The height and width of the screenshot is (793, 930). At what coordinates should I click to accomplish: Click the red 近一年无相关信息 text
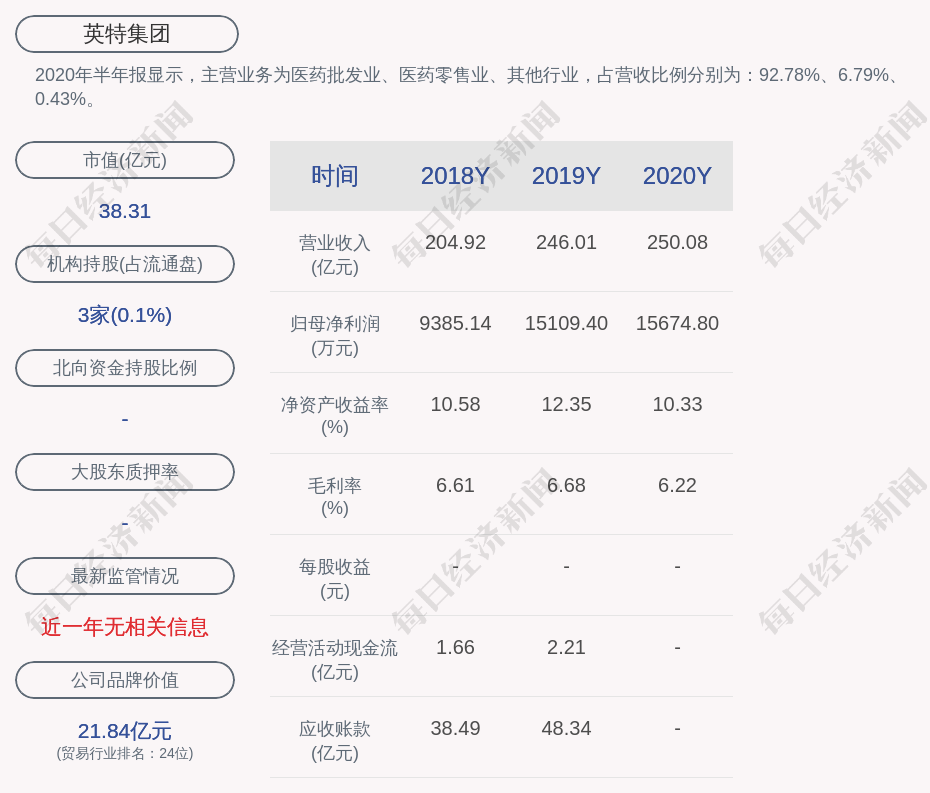(125, 627)
